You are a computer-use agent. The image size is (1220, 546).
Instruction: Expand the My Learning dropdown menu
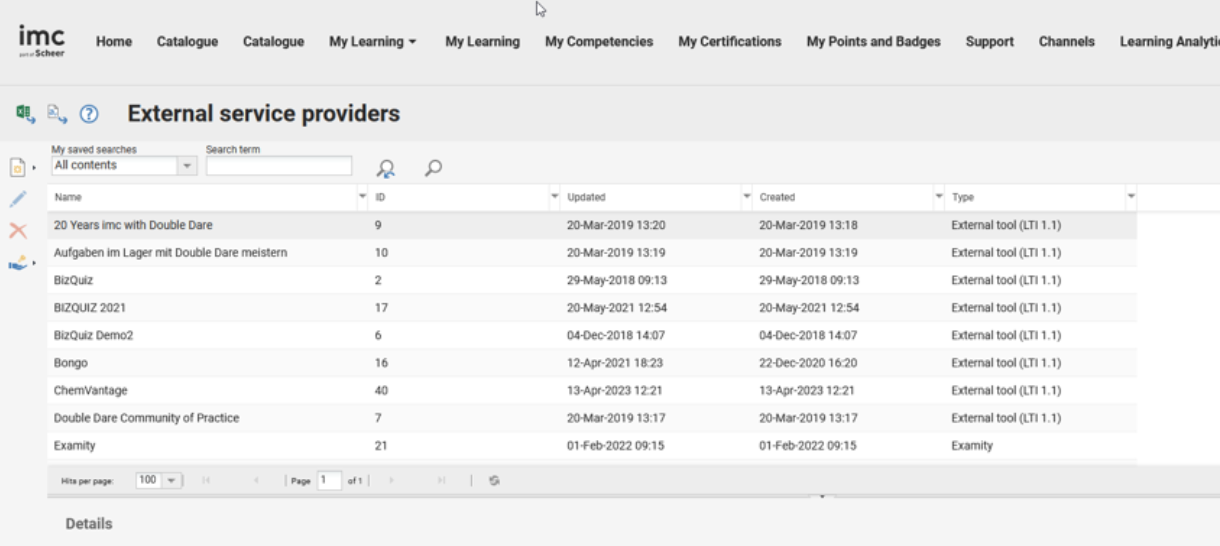(372, 42)
